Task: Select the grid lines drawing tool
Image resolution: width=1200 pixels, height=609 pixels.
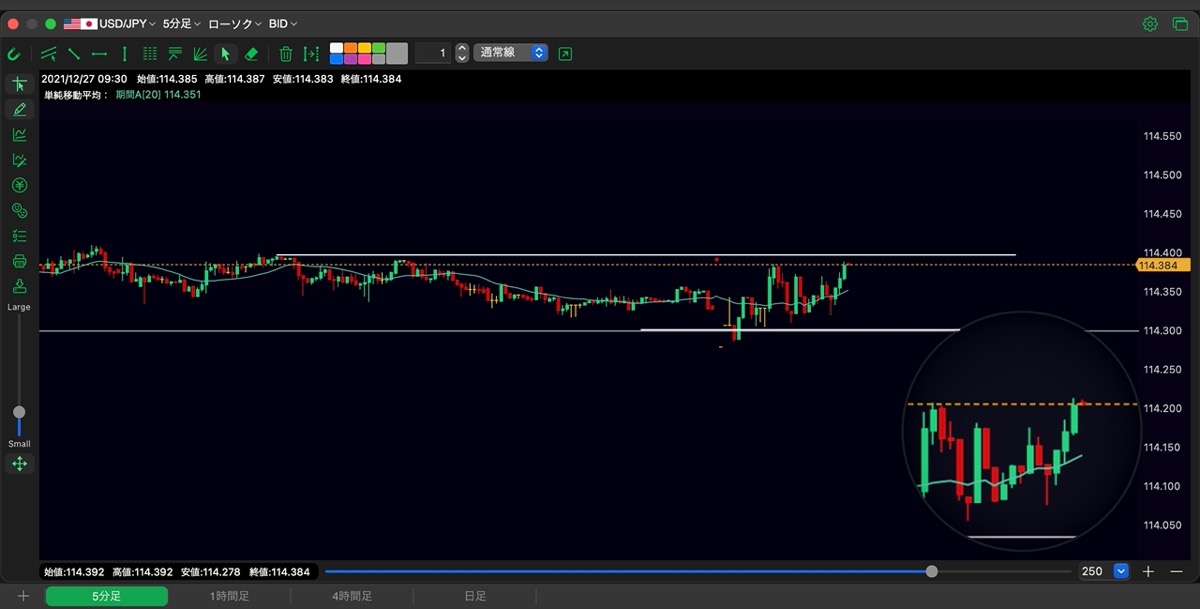Action: pos(150,53)
